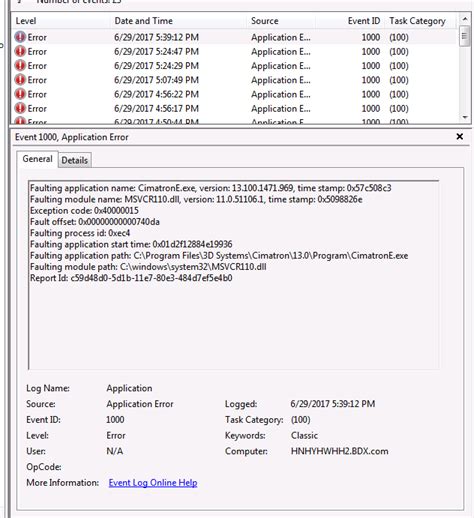Select the error event logged at 4:56:17 PM
The height and width of the screenshot is (518, 474).
(x=235, y=109)
